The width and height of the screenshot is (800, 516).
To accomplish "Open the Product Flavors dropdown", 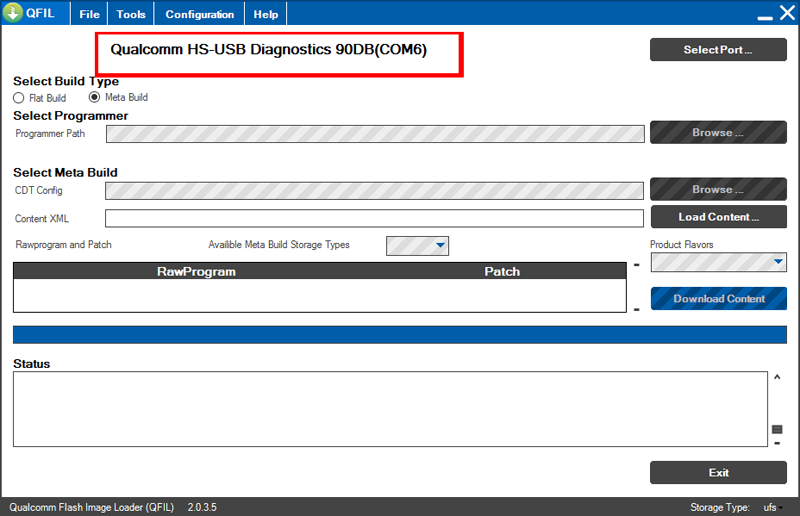I will pos(718,262).
